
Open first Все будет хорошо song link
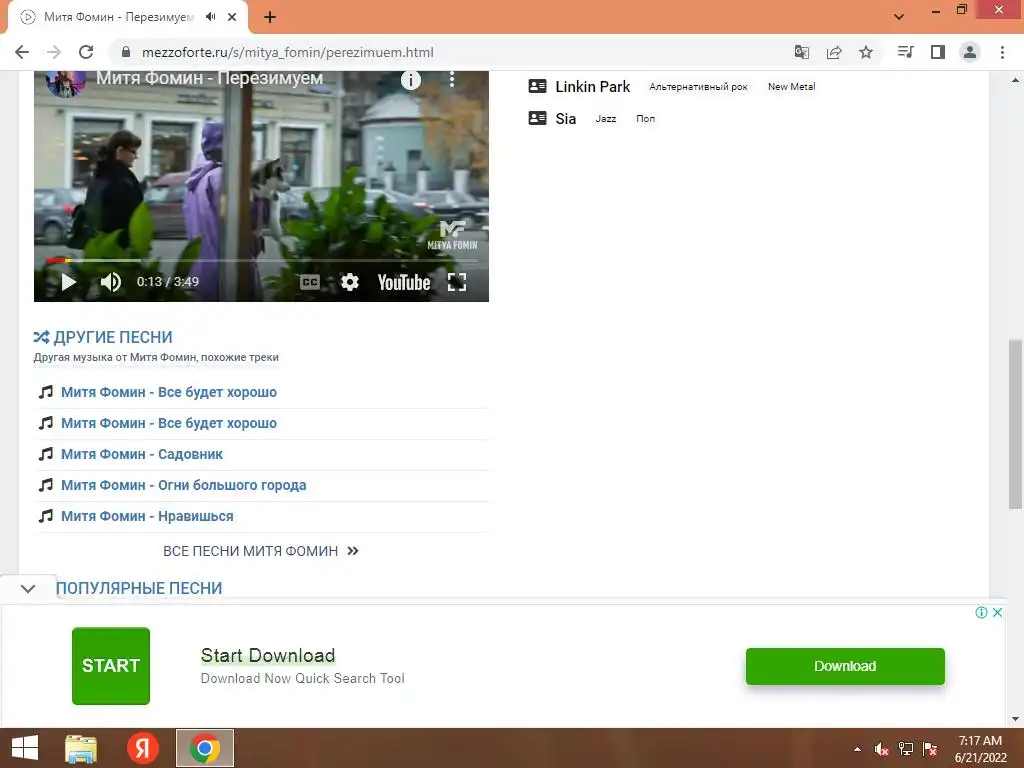168,392
